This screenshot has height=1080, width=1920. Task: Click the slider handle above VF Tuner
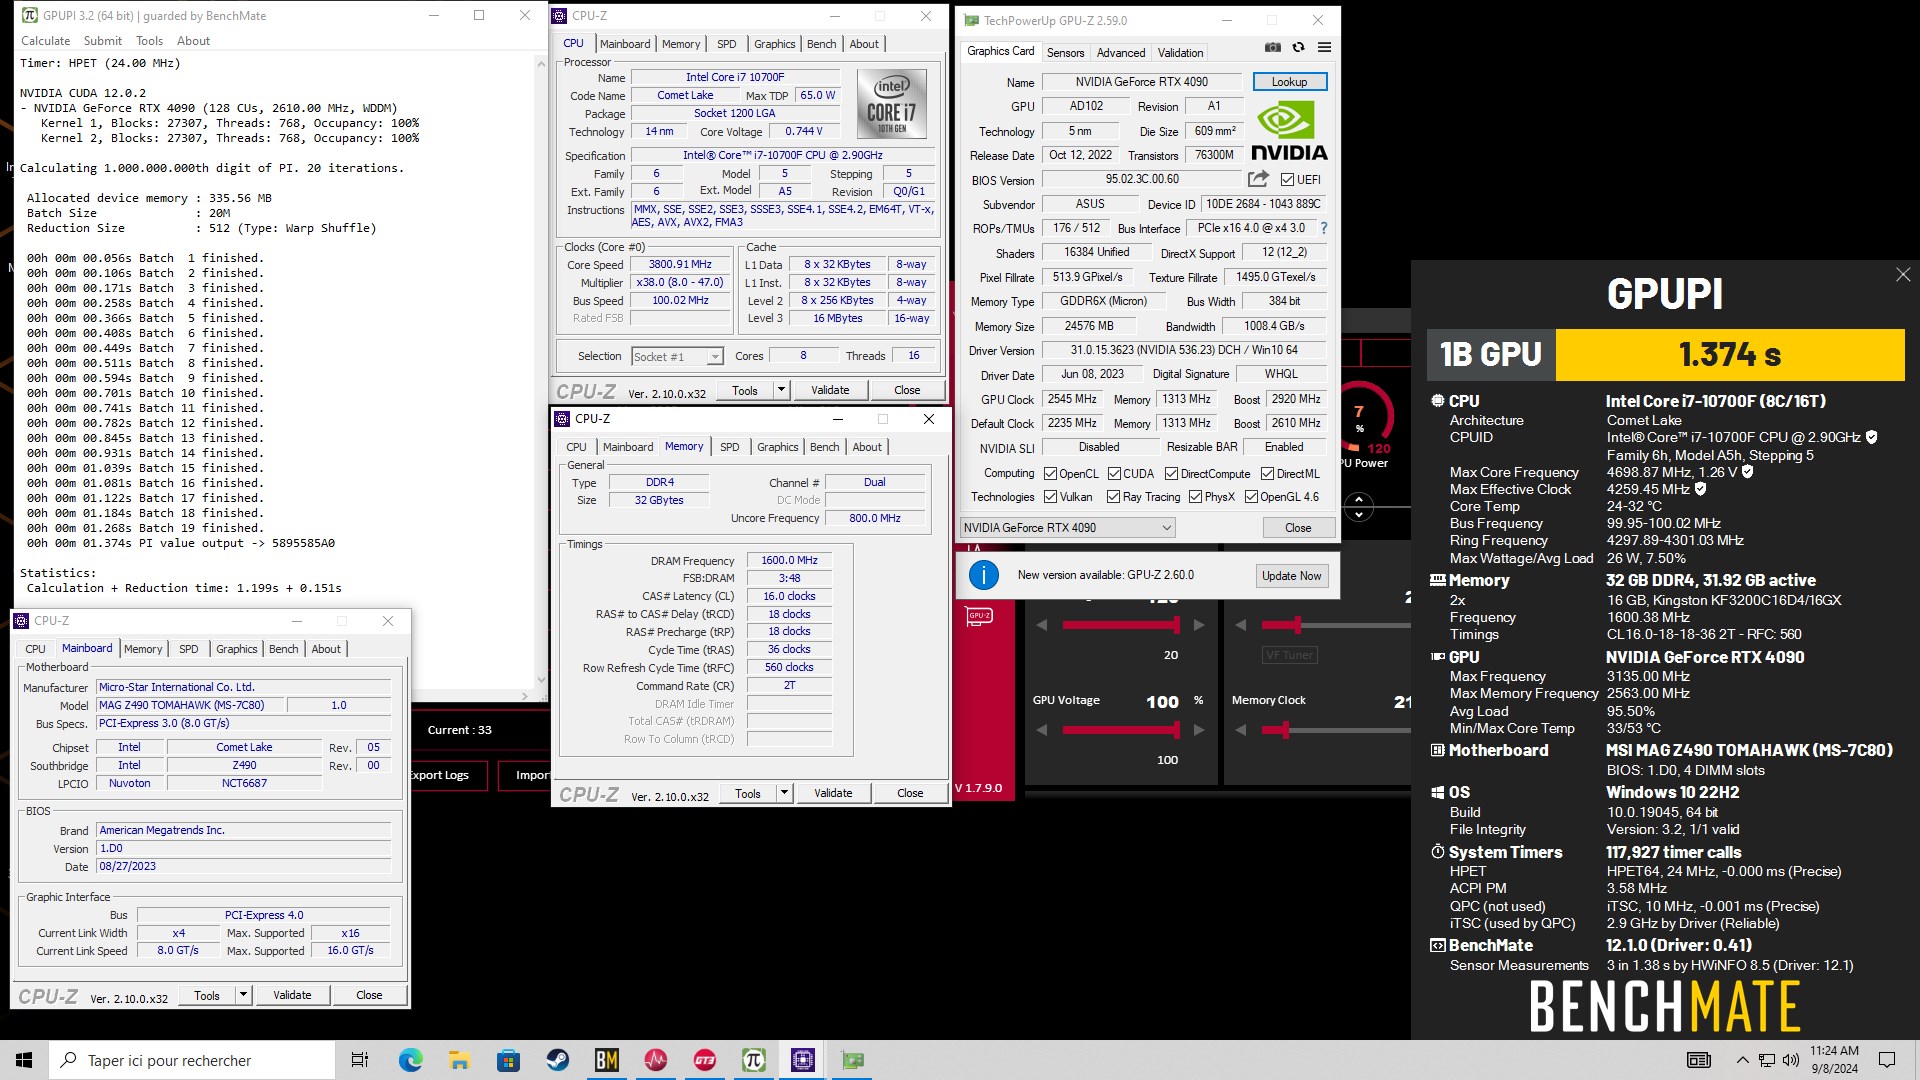click(x=1297, y=625)
